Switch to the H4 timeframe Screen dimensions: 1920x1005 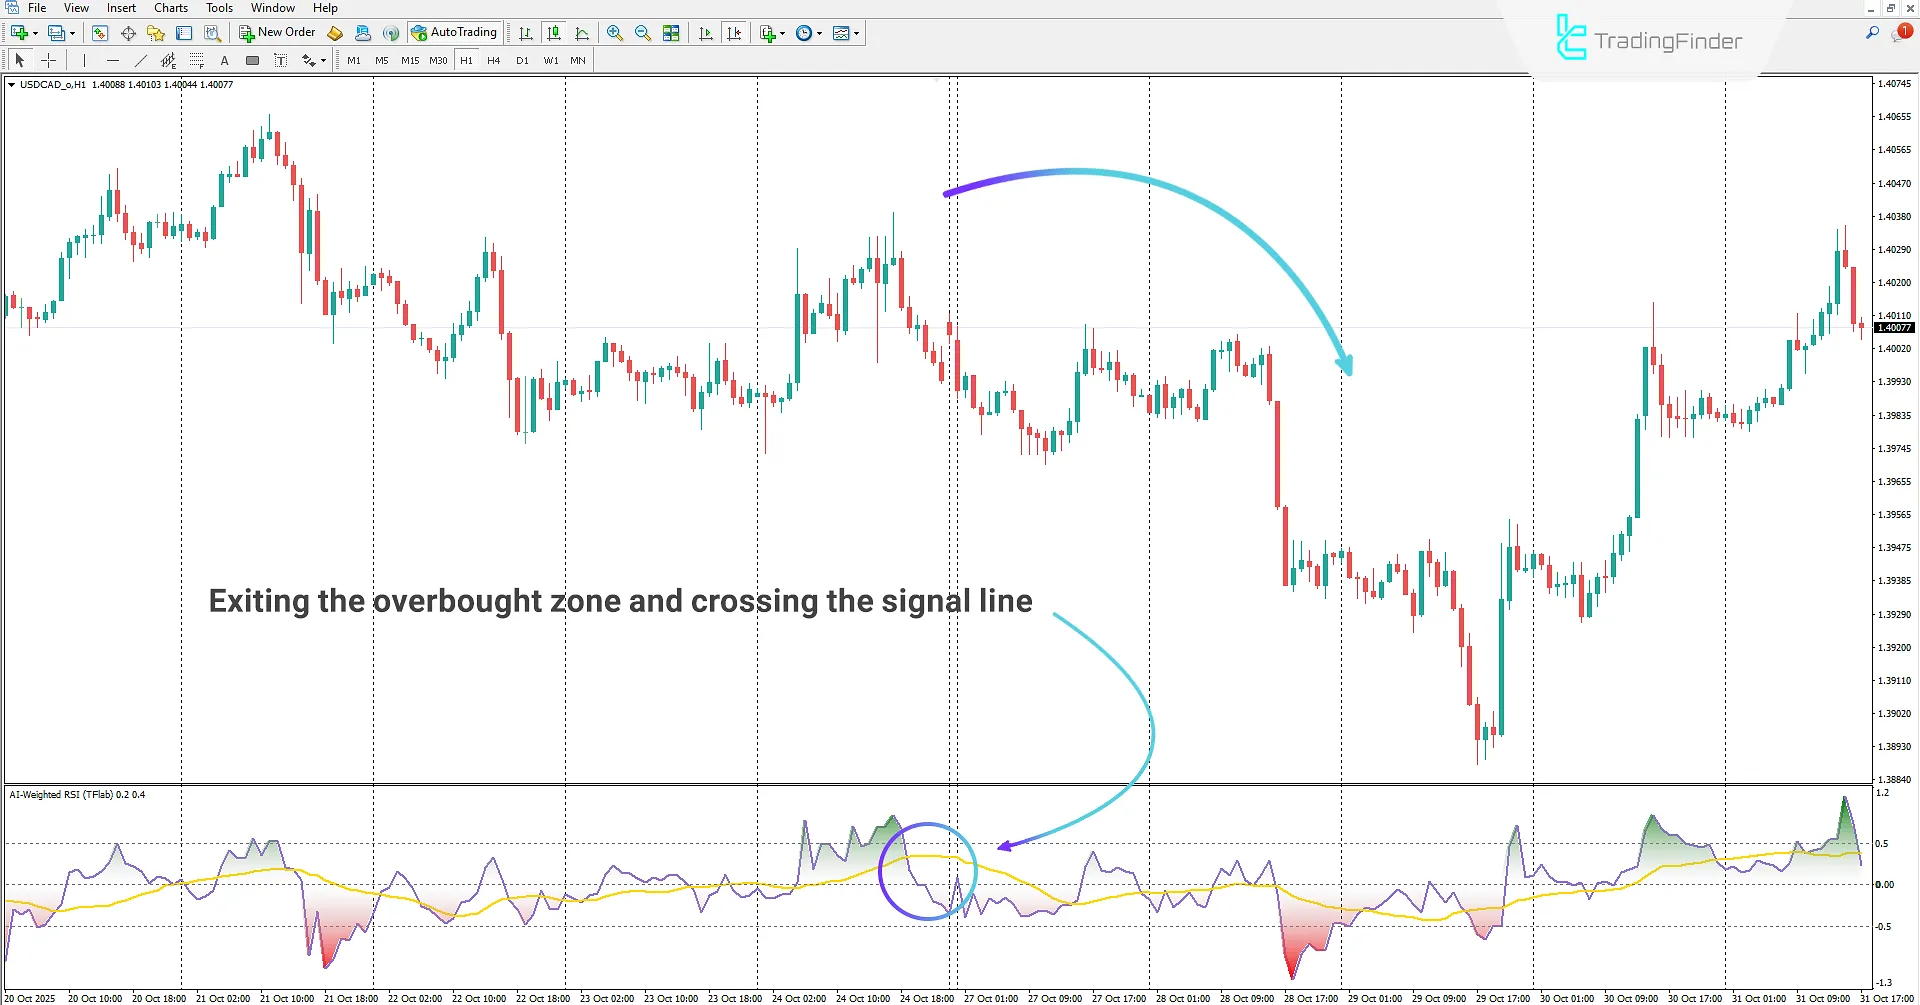pyautogui.click(x=493, y=60)
